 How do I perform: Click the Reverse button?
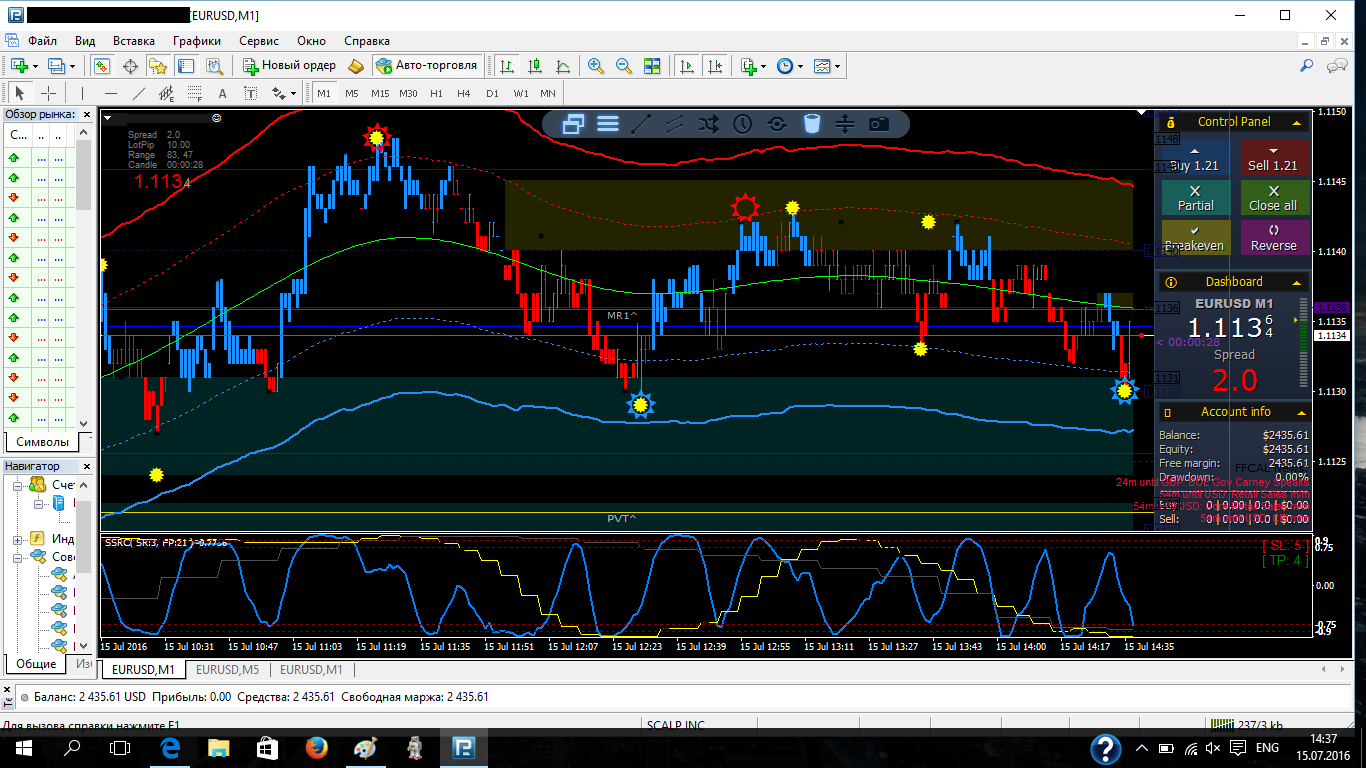1274,237
